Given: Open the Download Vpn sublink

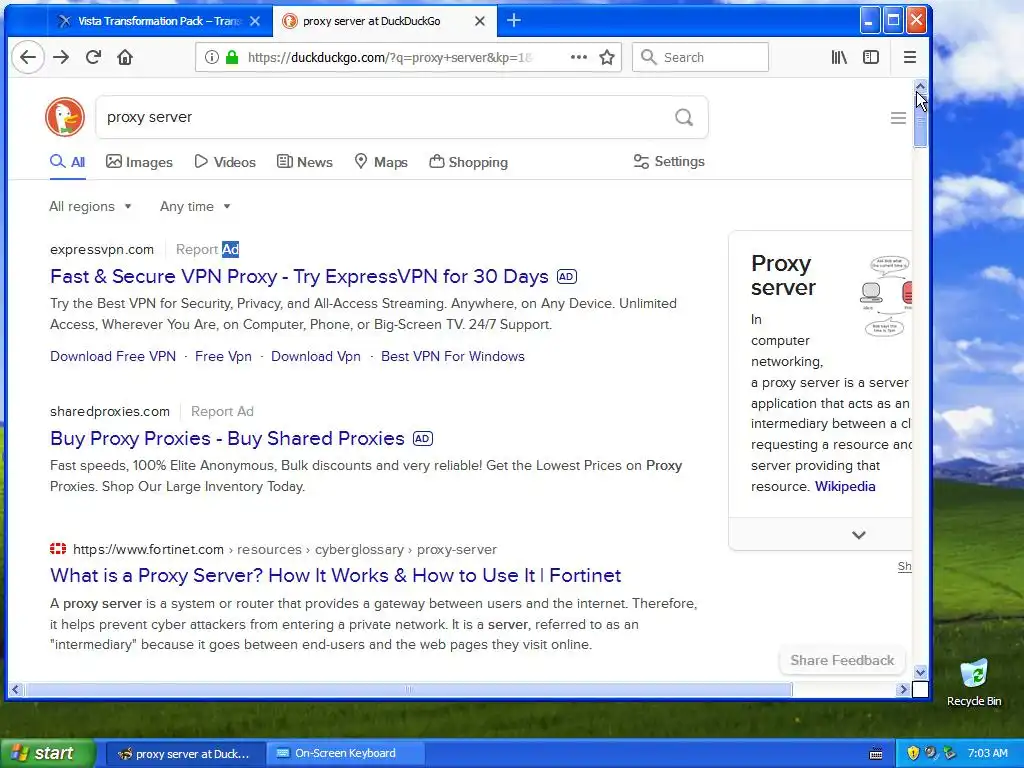Looking at the screenshot, I should point(315,357).
